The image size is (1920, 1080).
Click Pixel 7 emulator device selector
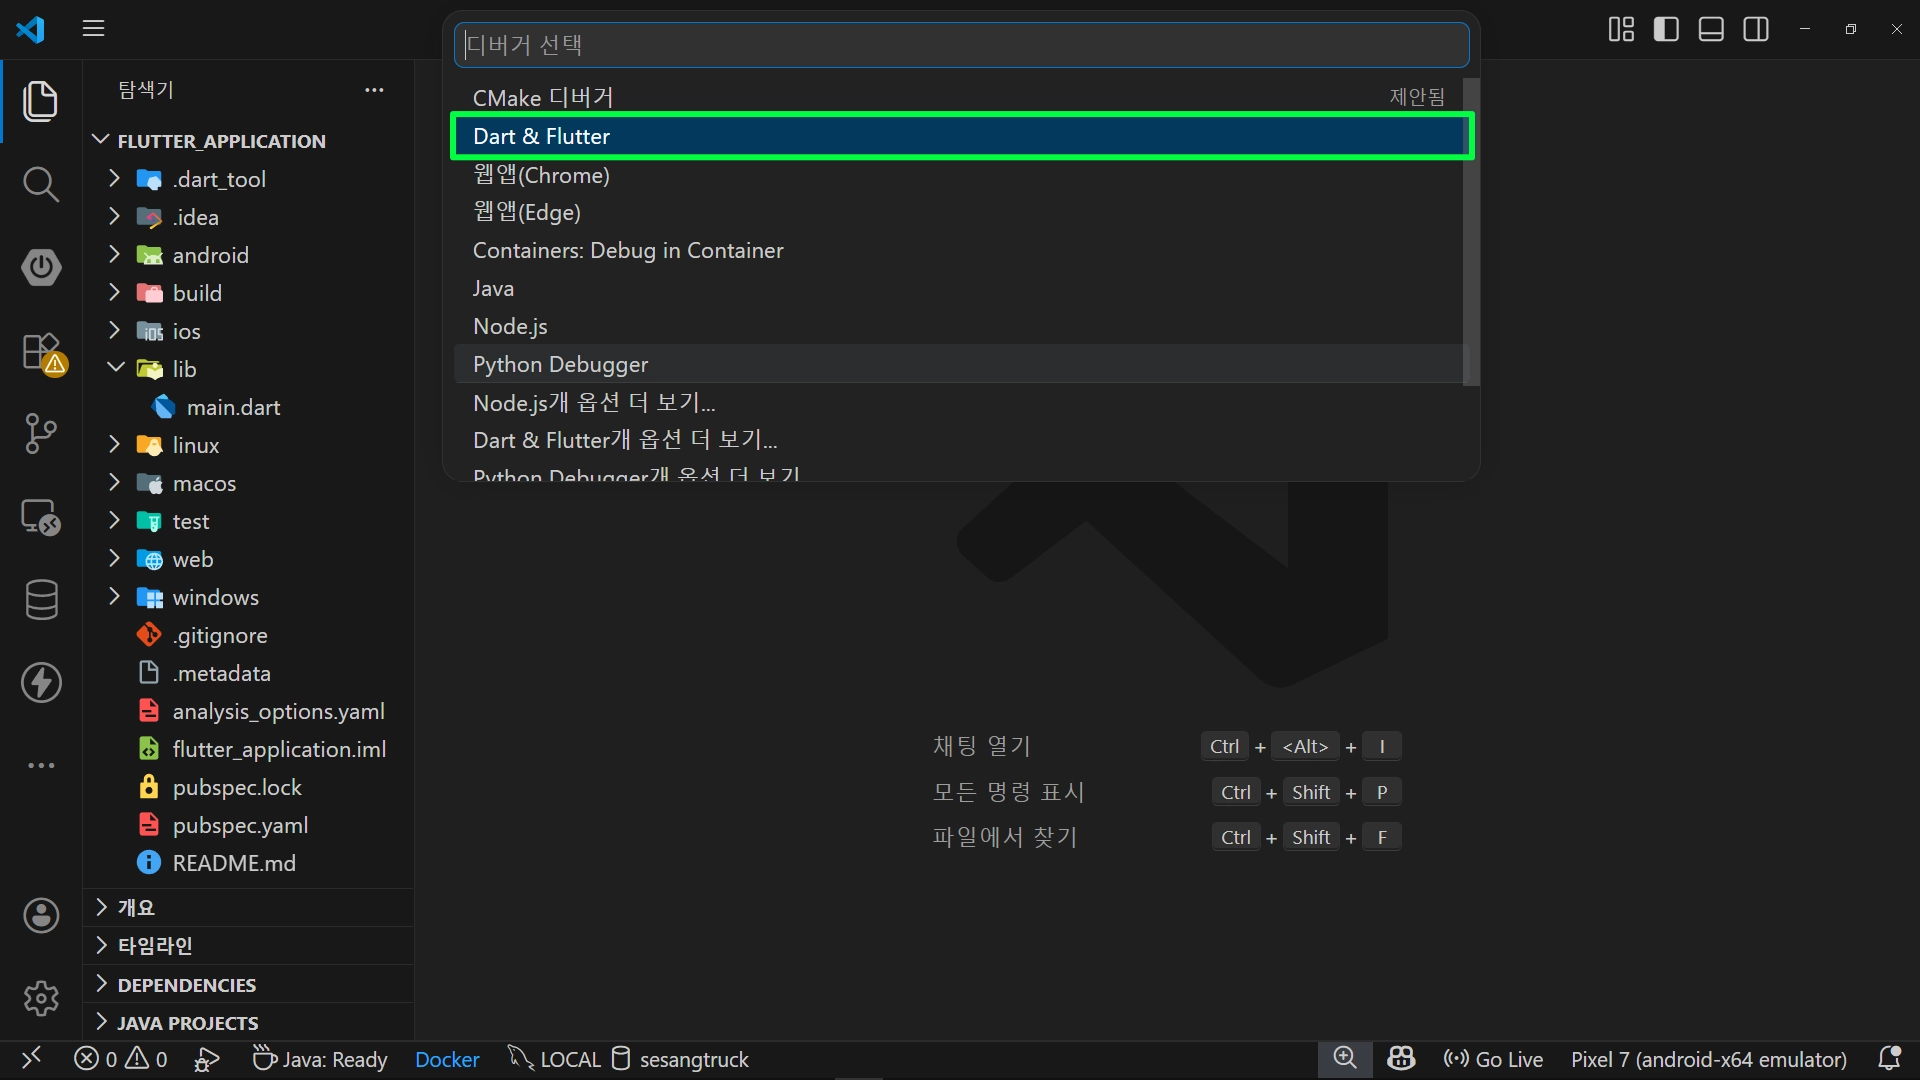1708,1059
